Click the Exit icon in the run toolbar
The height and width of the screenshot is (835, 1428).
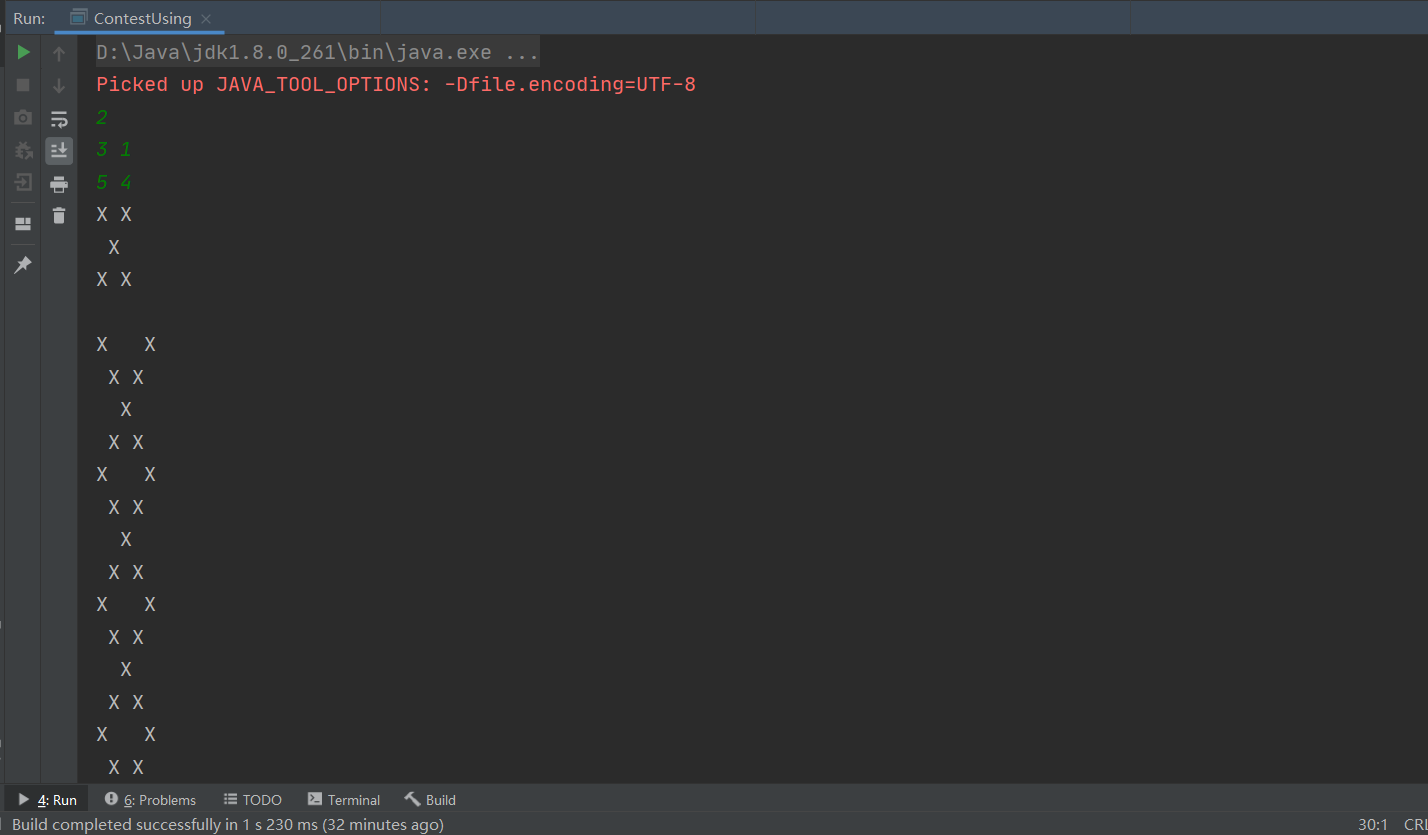(23, 183)
